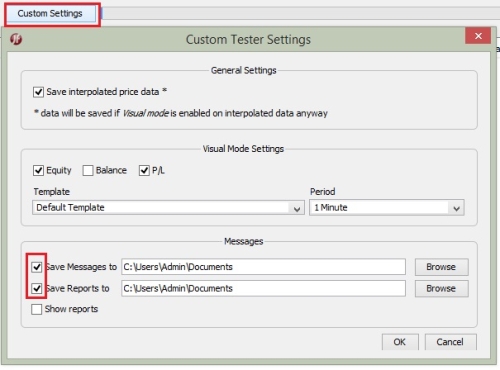Toggle the P/L checkbox
The width and height of the screenshot is (500, 370).
[144, 170]
